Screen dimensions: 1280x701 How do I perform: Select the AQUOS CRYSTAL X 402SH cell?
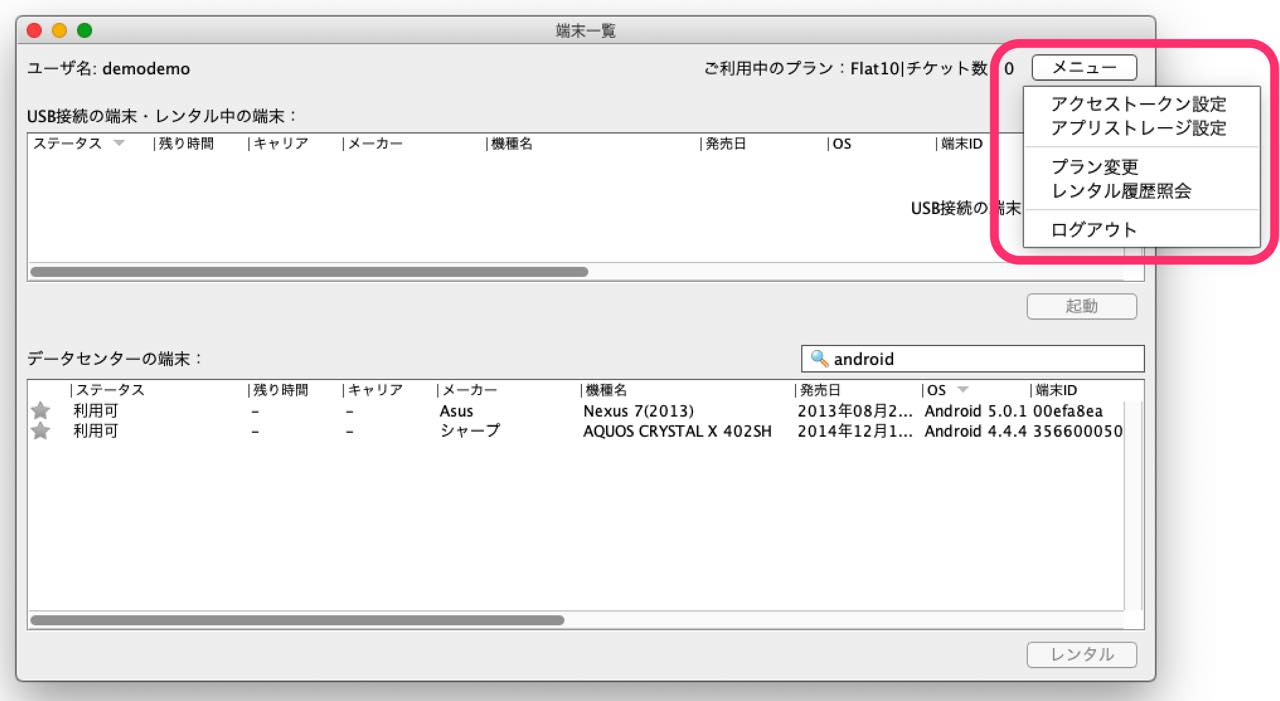click(677, 431)
